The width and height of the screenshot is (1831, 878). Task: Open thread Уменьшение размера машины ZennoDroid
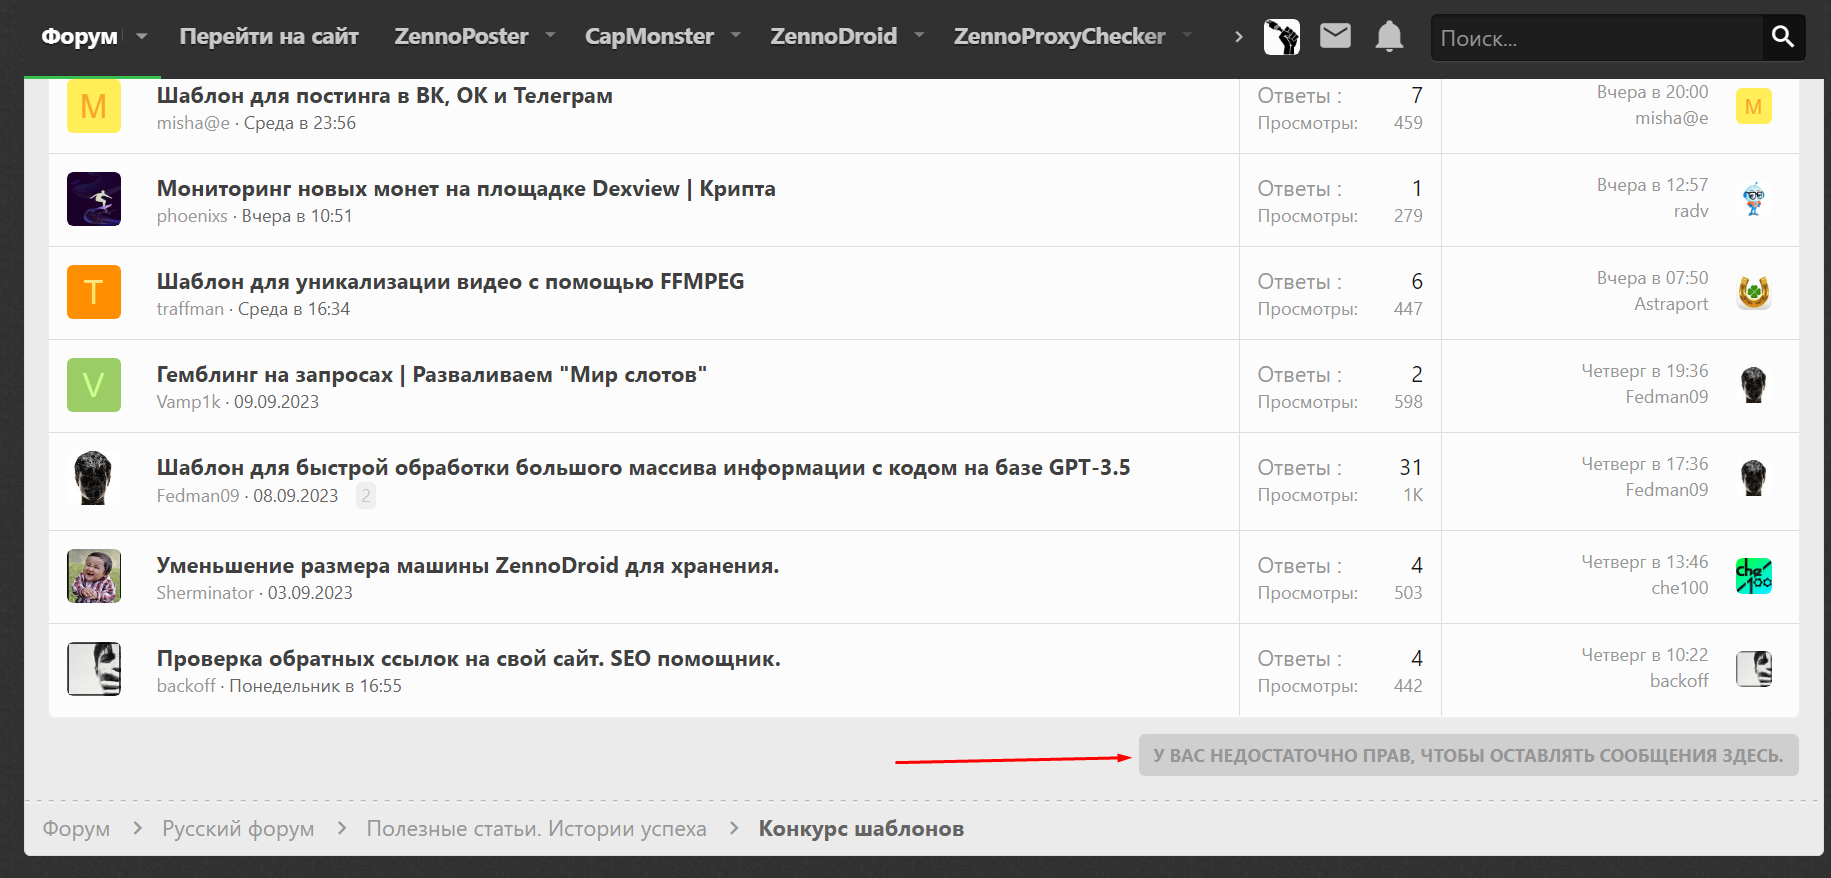click(468, 566)
